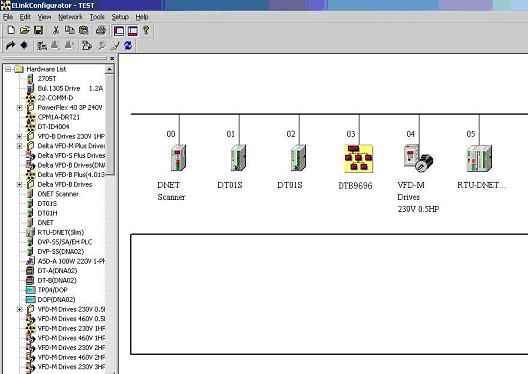This screenshot has height=374, width=528.
Task: Click the Print toolbar icon
Action: (x=100, y=30)
